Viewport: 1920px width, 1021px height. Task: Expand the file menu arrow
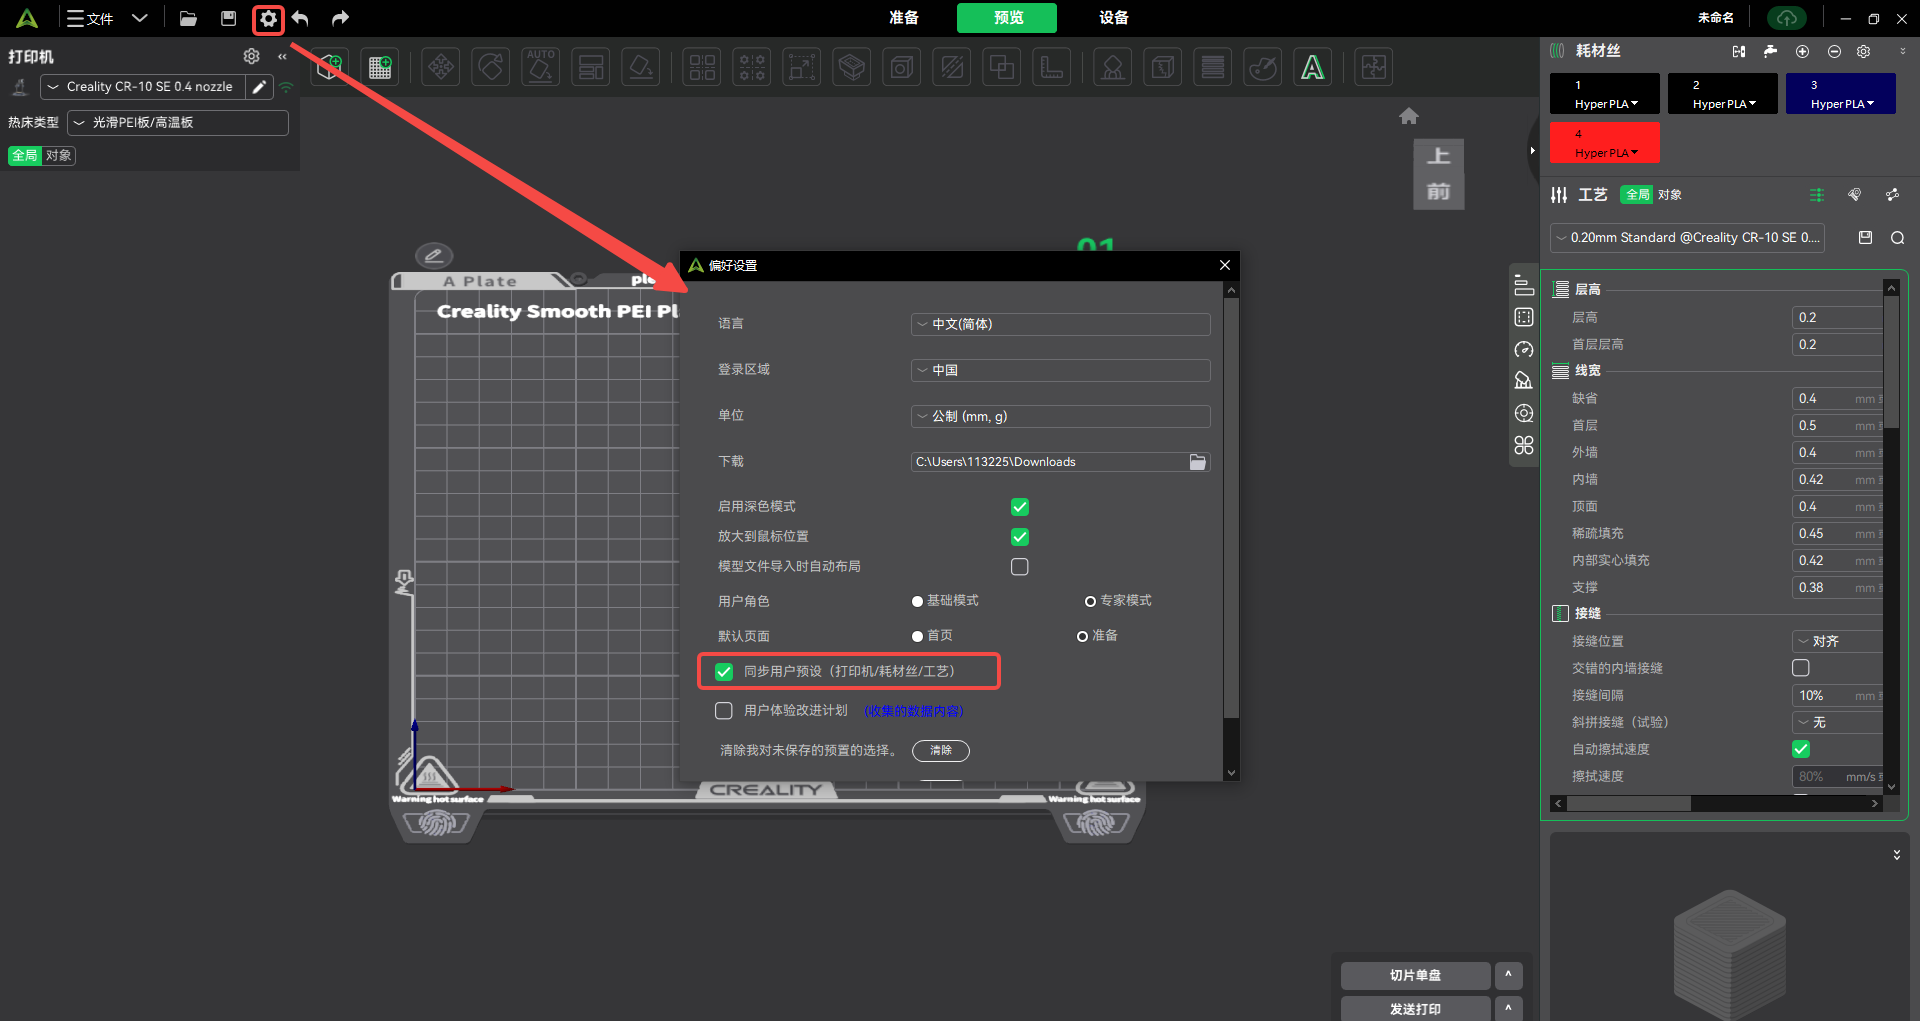140,18
